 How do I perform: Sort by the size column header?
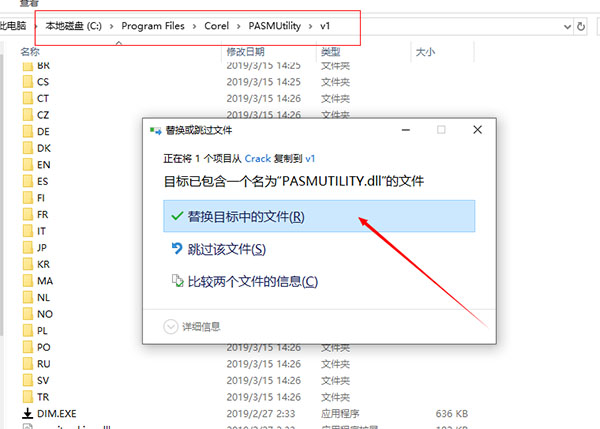[425, 52]
